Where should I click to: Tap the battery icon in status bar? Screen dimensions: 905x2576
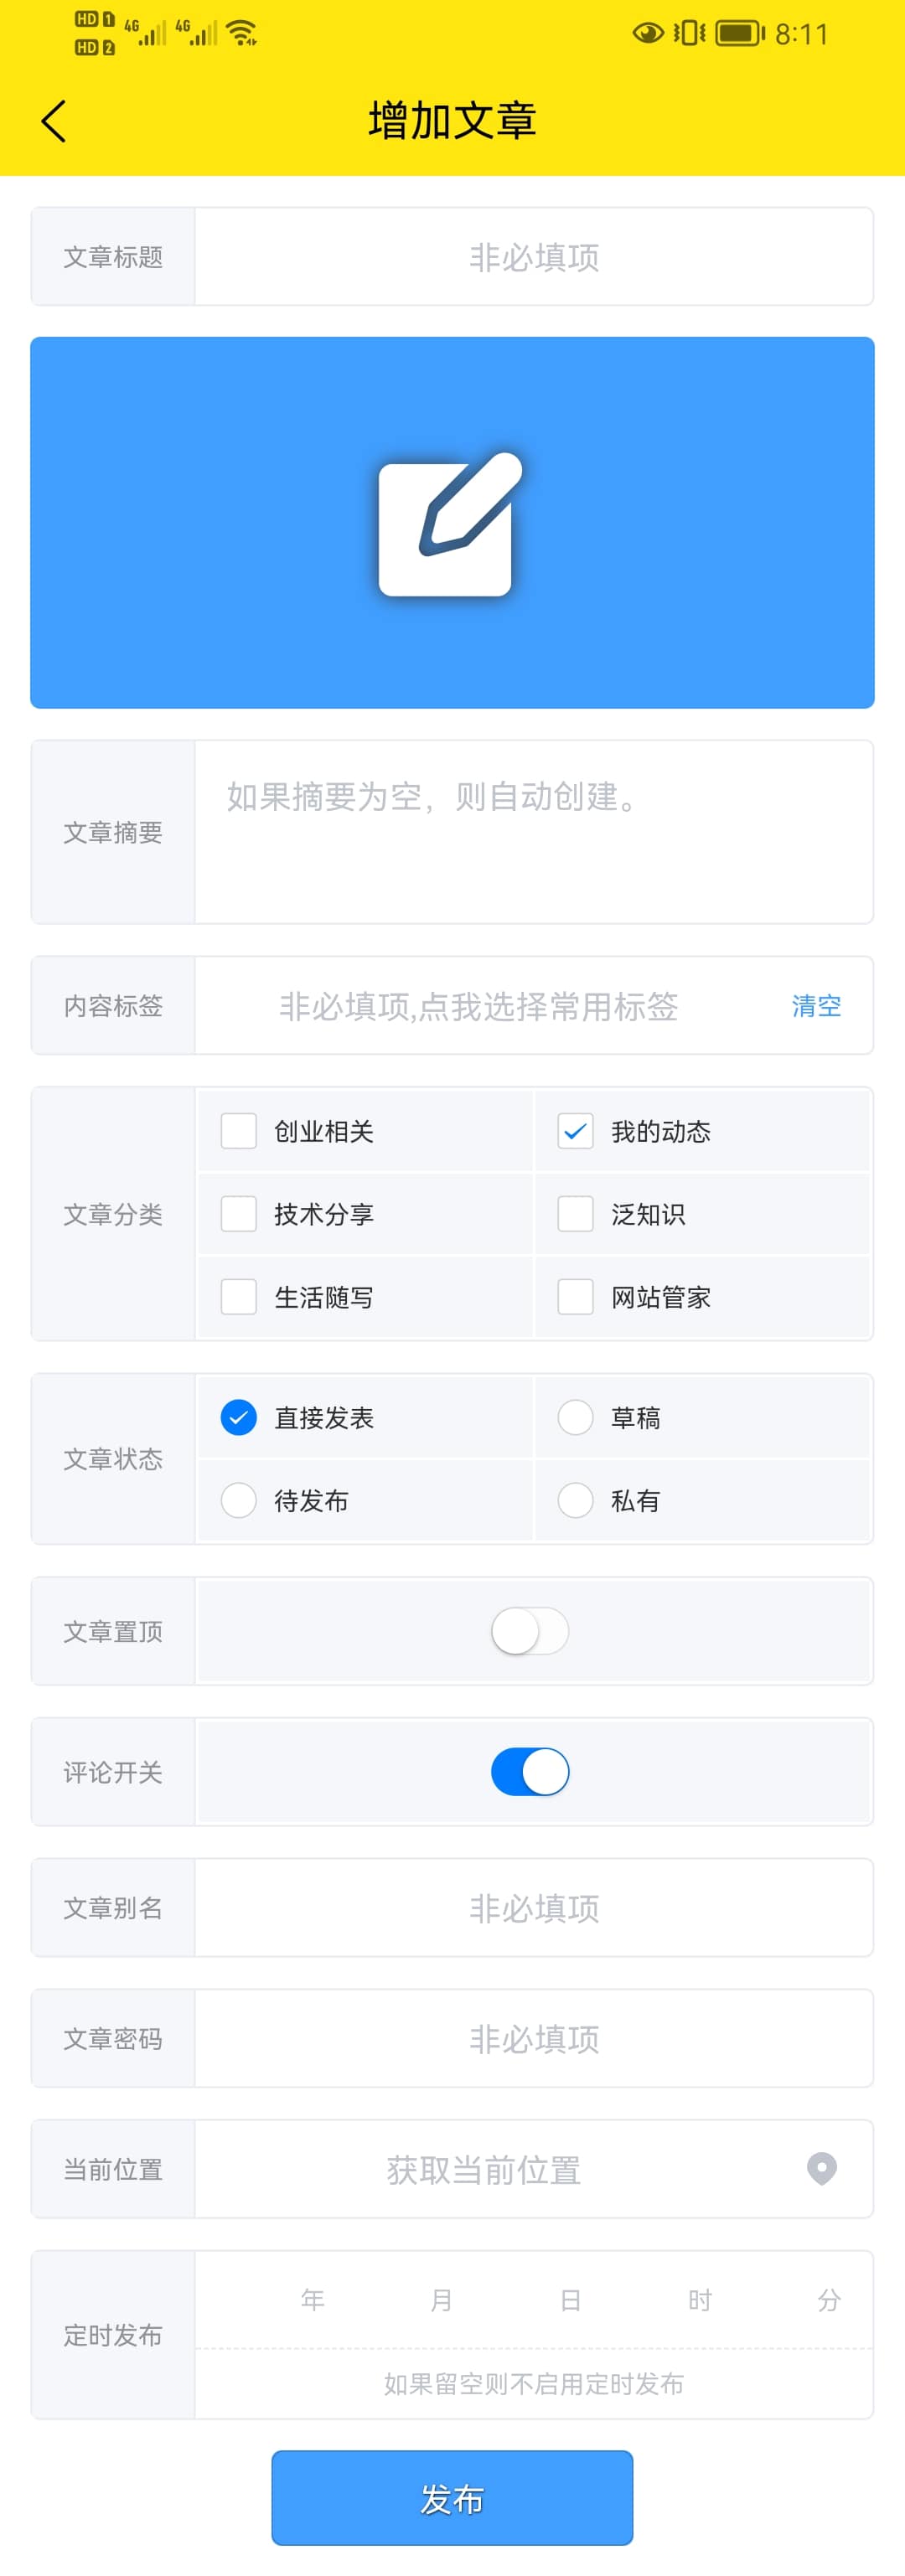click(738, 33)
